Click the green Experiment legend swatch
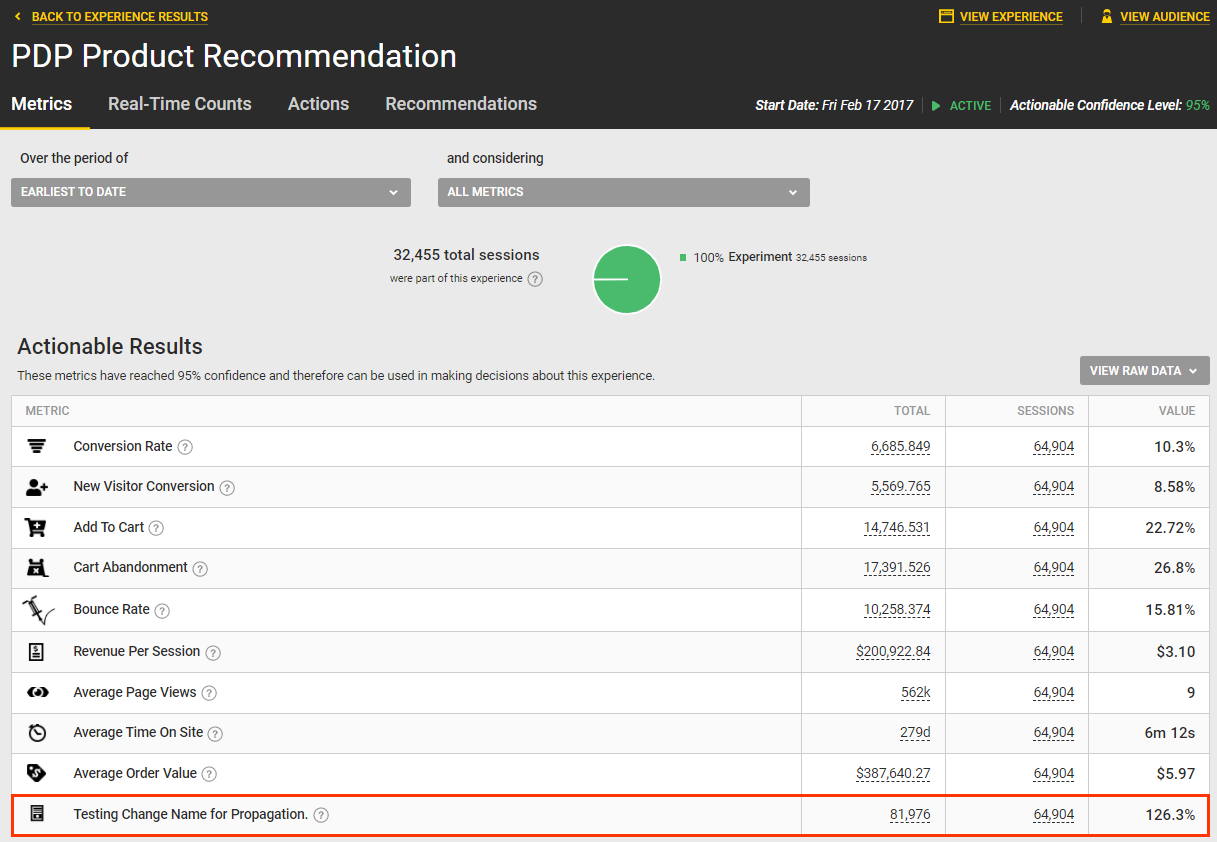The height and width of the screenshot is (842, 1217). [x=683, y=257]
